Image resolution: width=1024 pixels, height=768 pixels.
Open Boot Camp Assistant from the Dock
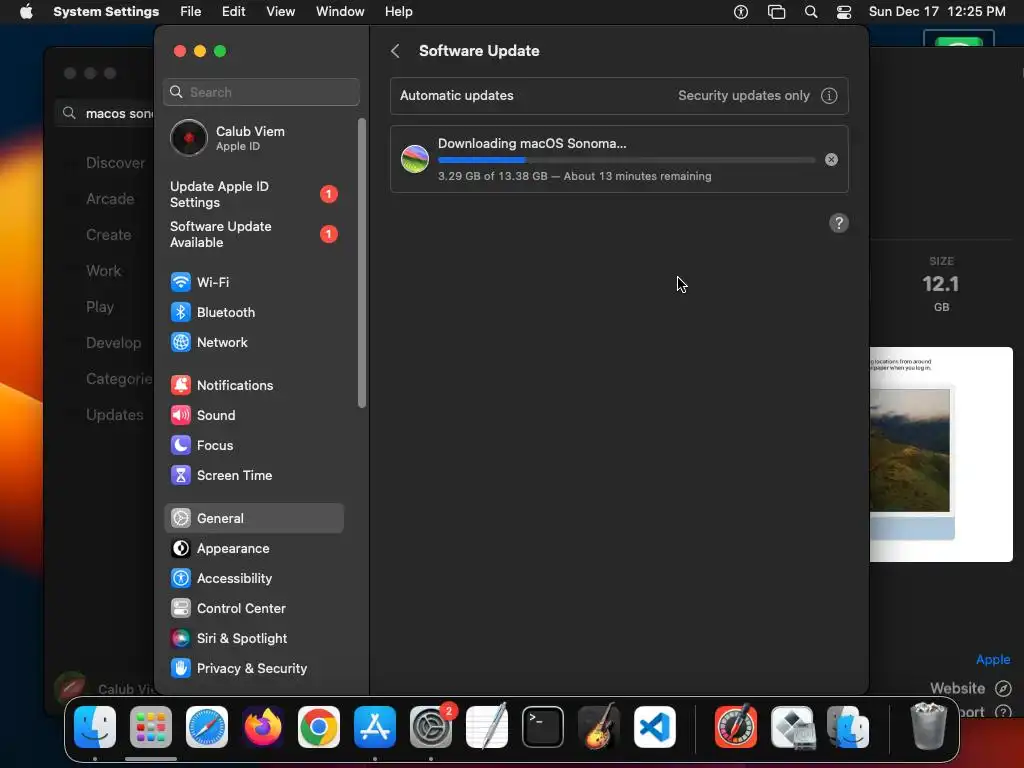click(792, 727)
